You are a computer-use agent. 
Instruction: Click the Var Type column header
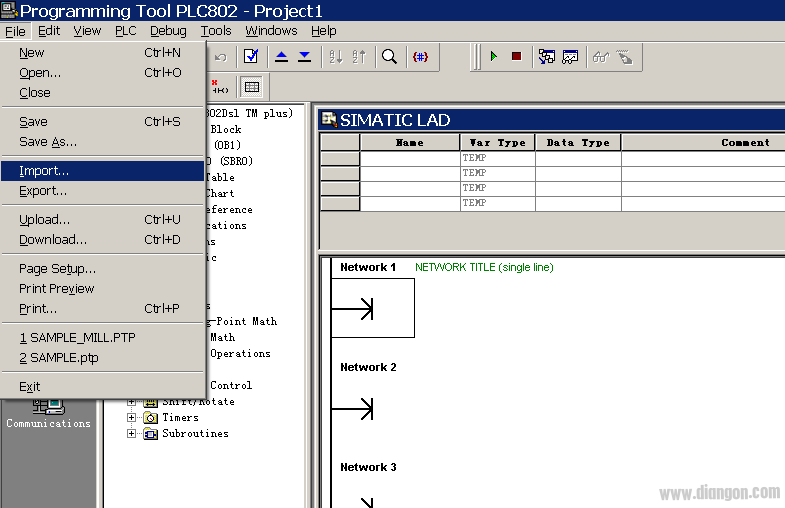498,143
